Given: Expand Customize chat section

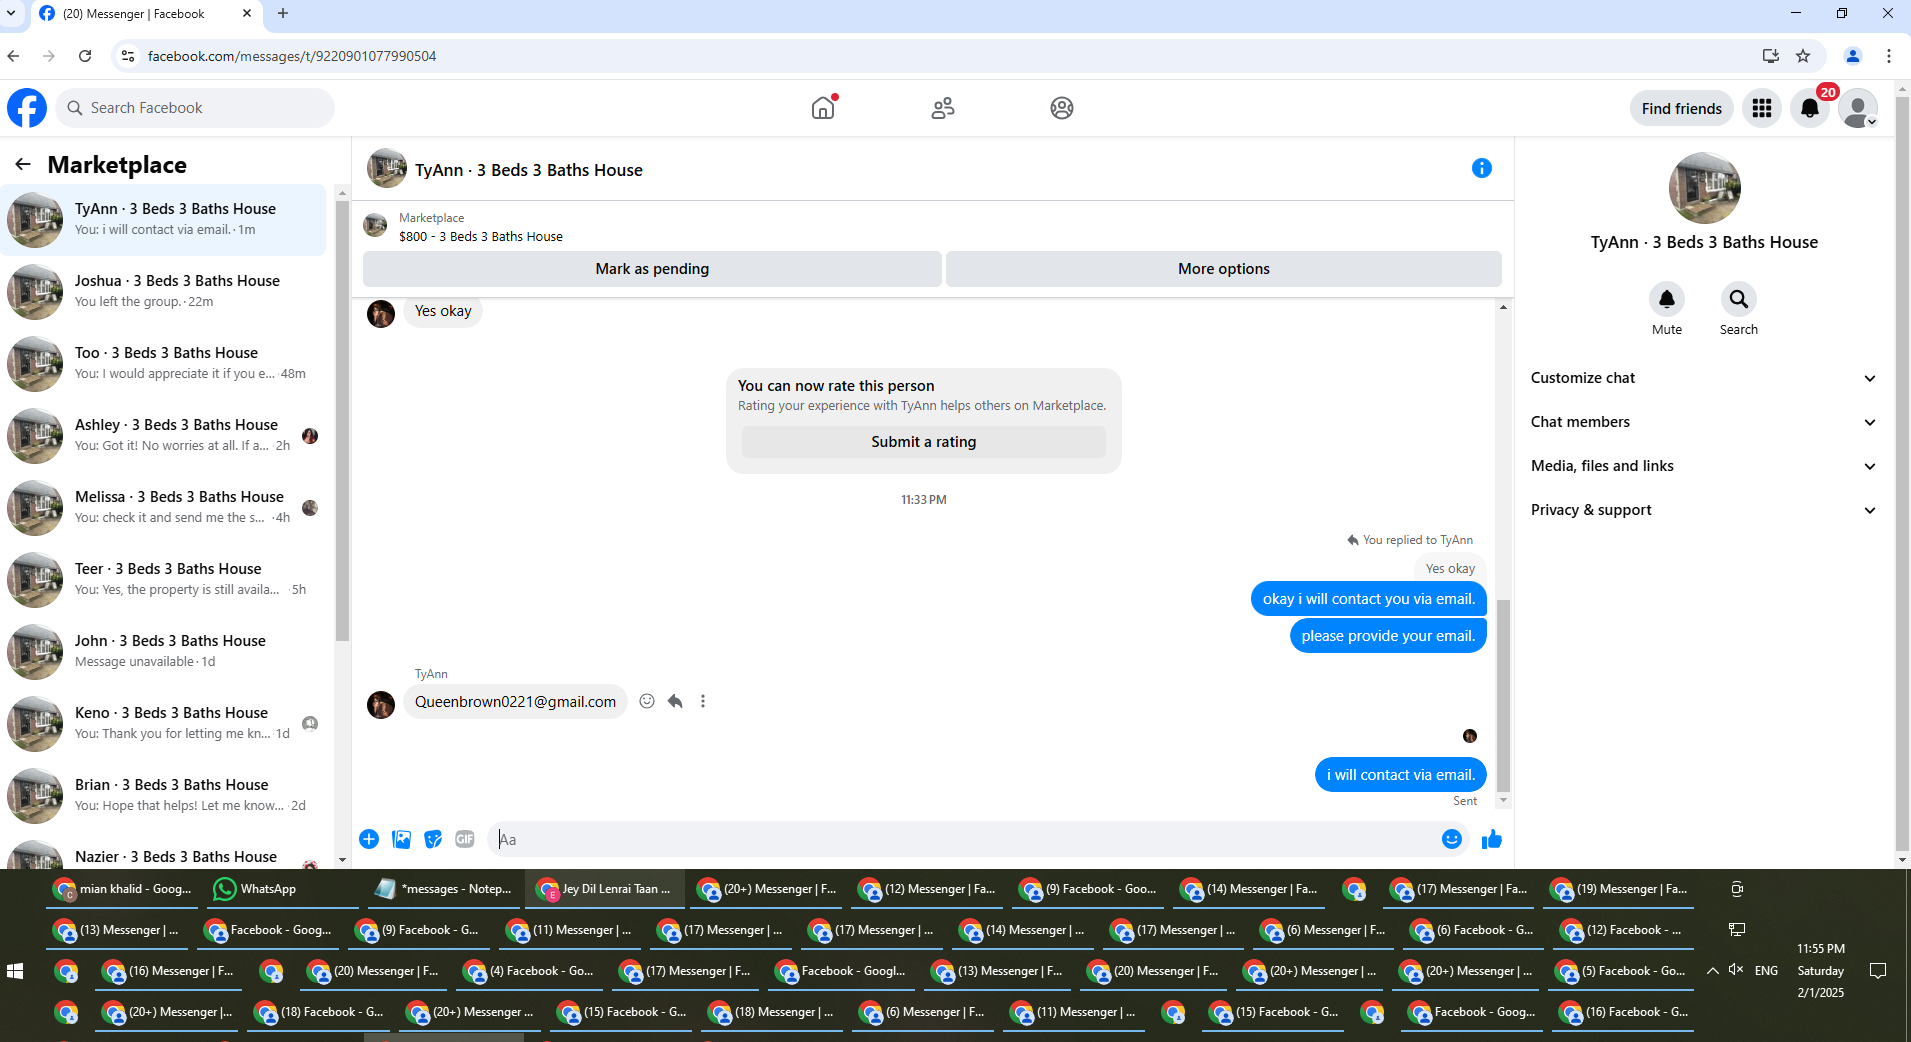Looking at the screenshot, I should (x=1703, y=378).
